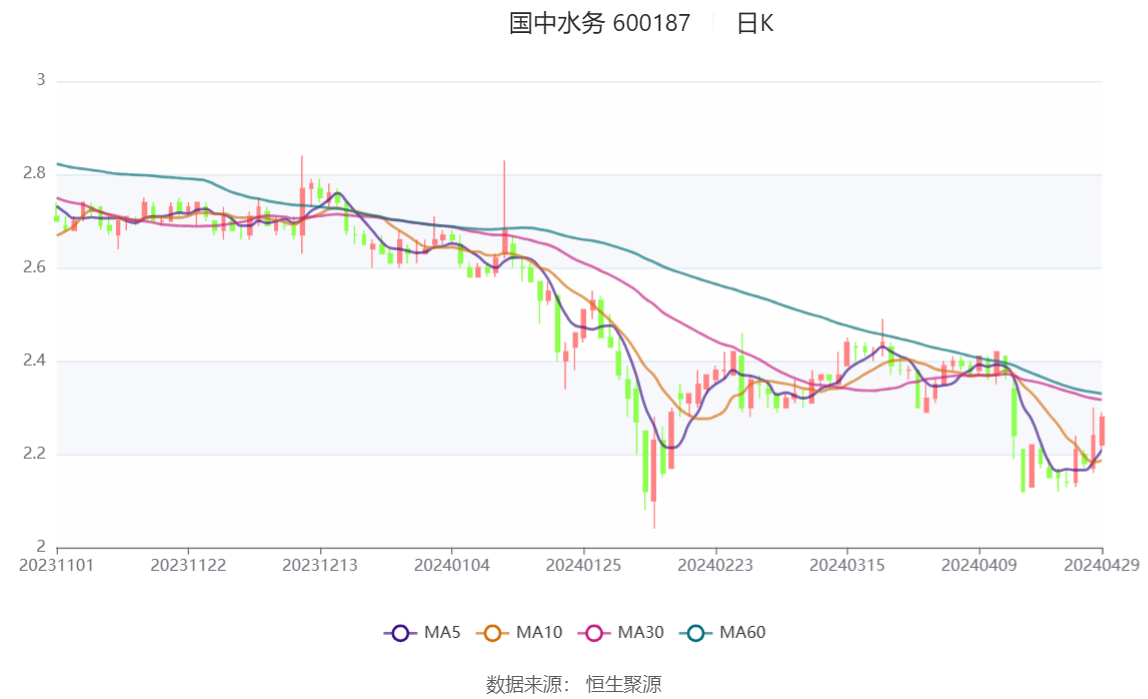Image resolution: width=1148 pixels, height=699 pixels.
Task: Toggle MA60 visibility via its legend text
Action: (x=742, y=633)
